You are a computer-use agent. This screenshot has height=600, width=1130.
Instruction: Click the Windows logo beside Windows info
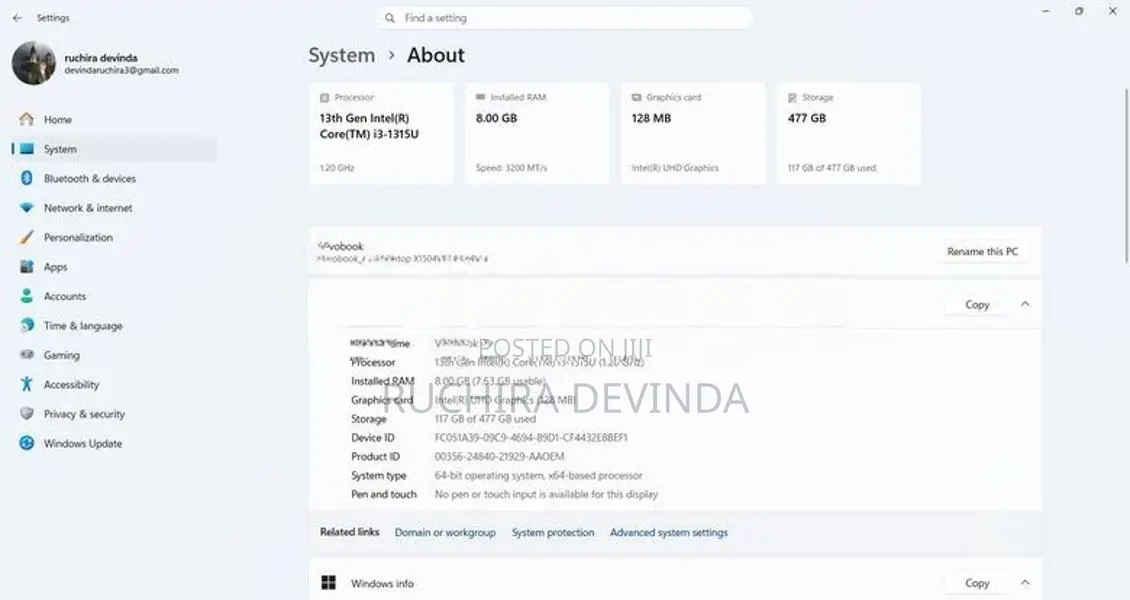point(329,583)
